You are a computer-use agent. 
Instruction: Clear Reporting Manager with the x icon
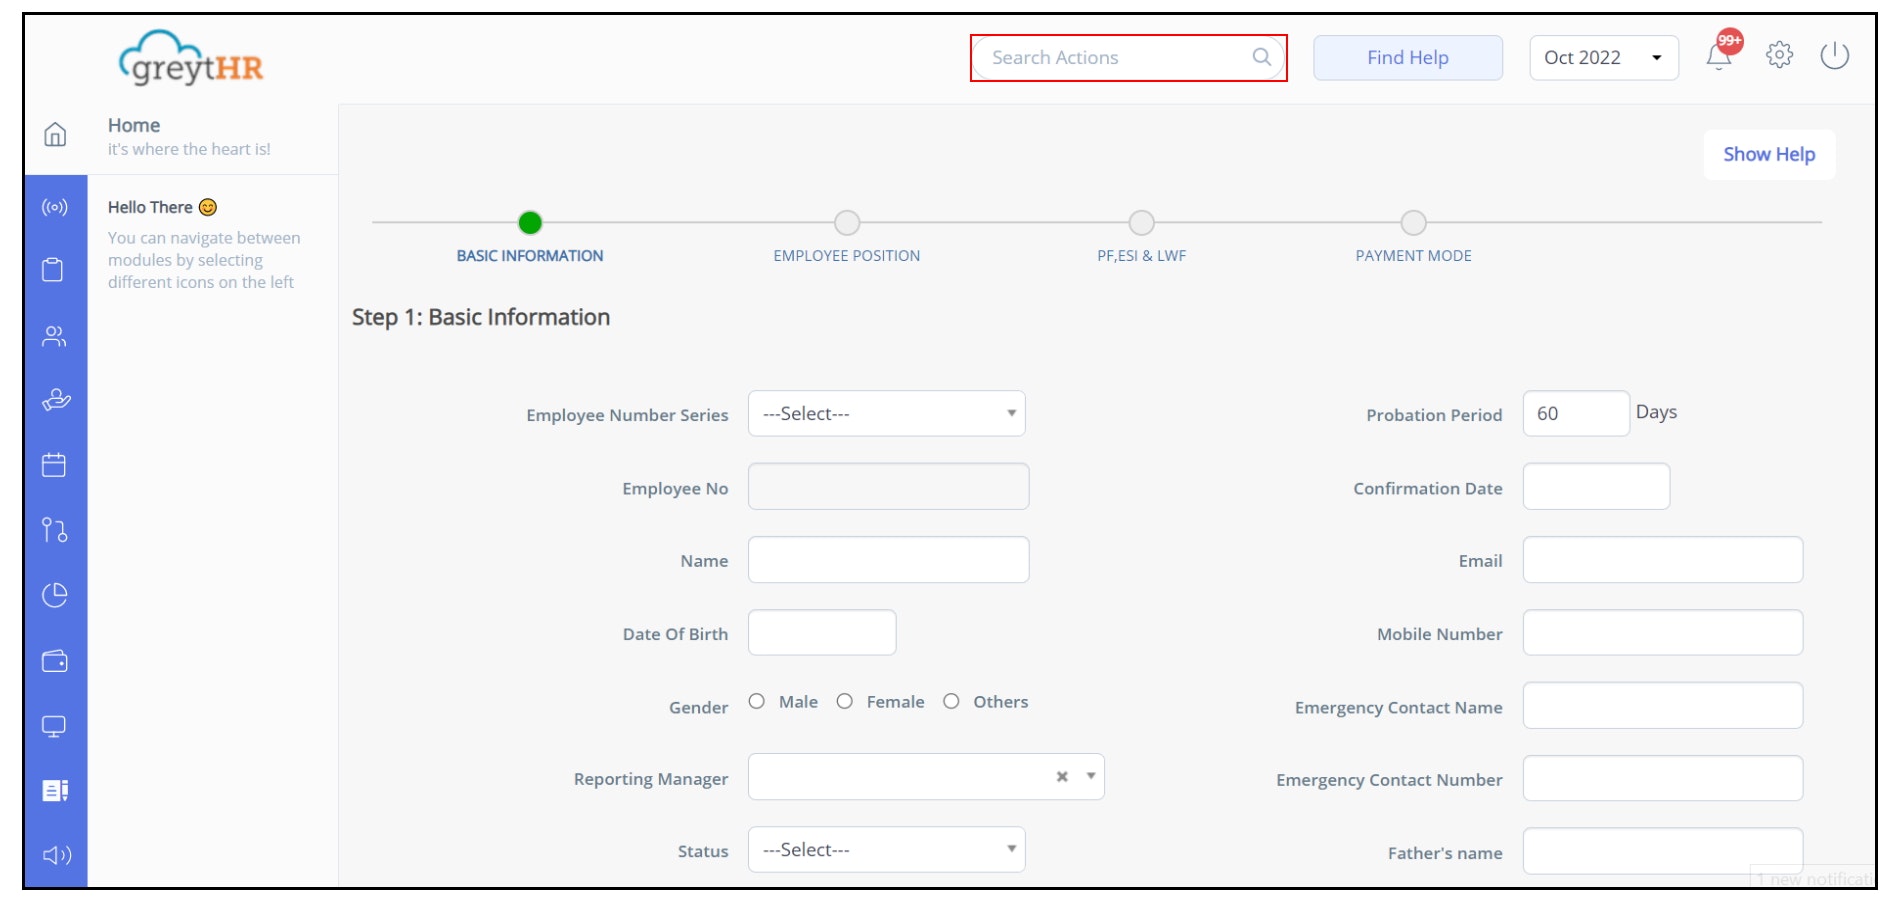click(x=1062, y=777)
